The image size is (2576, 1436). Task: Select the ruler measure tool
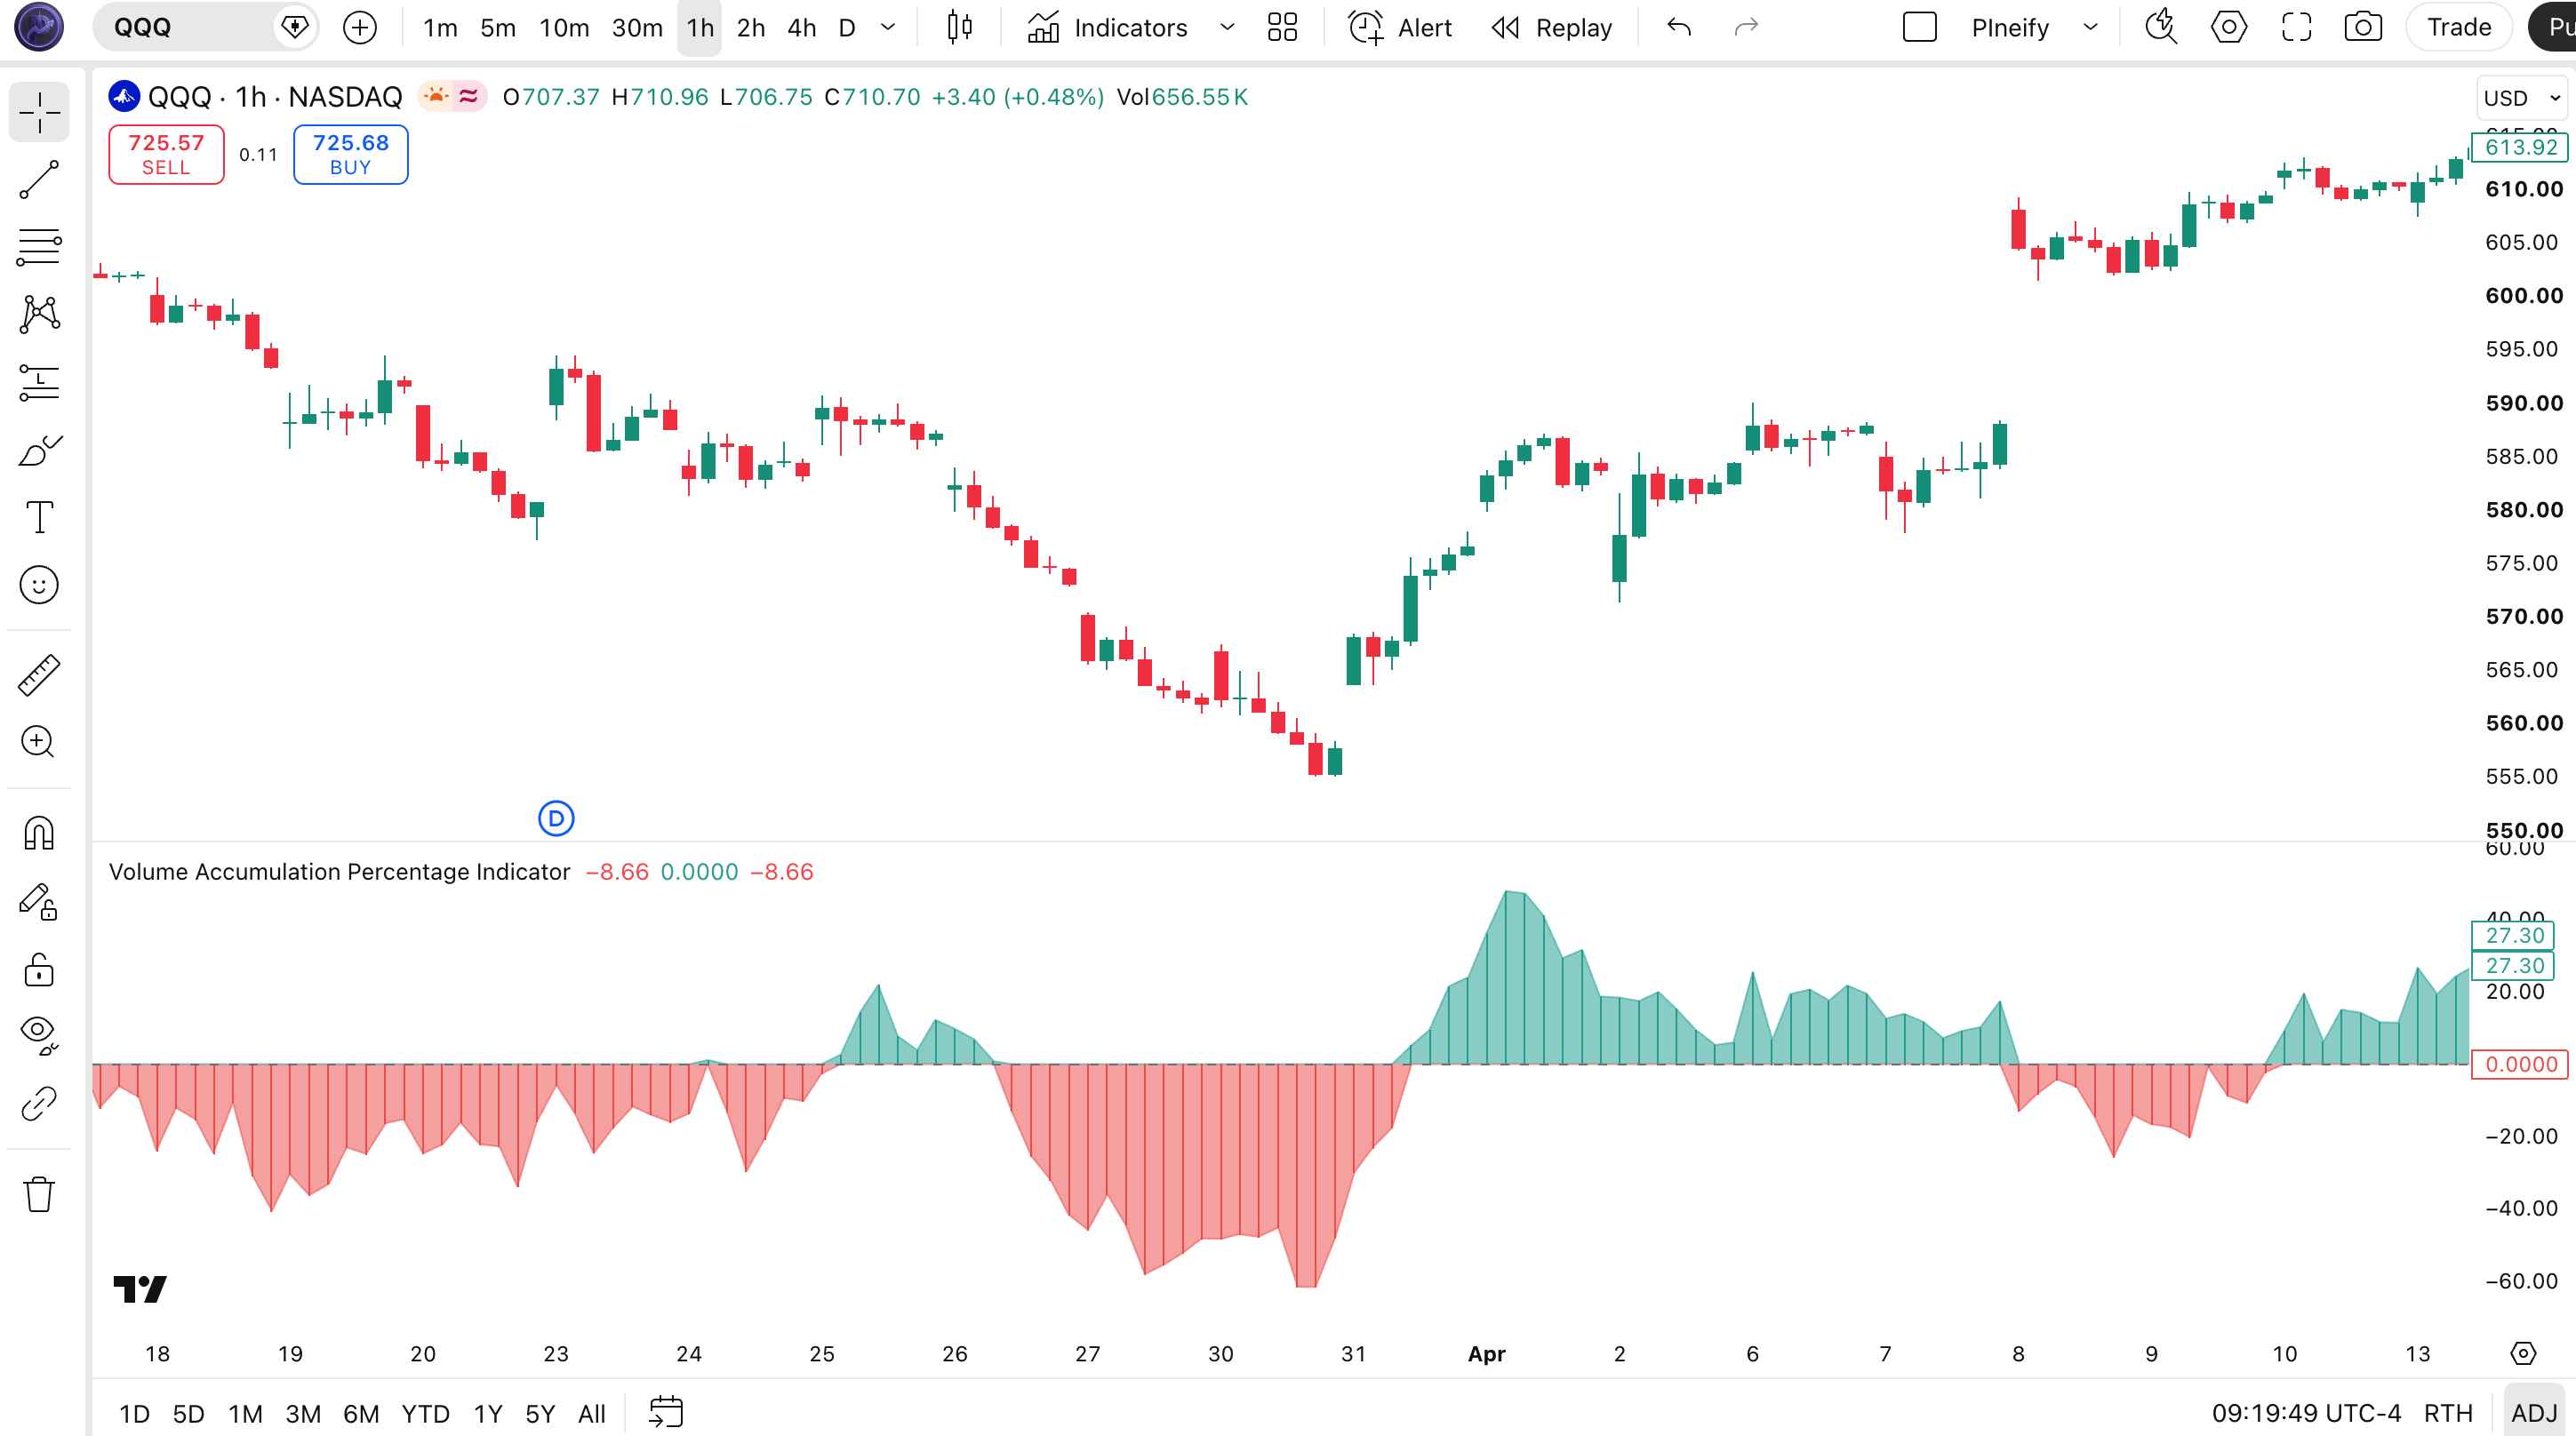pos(39,675)
